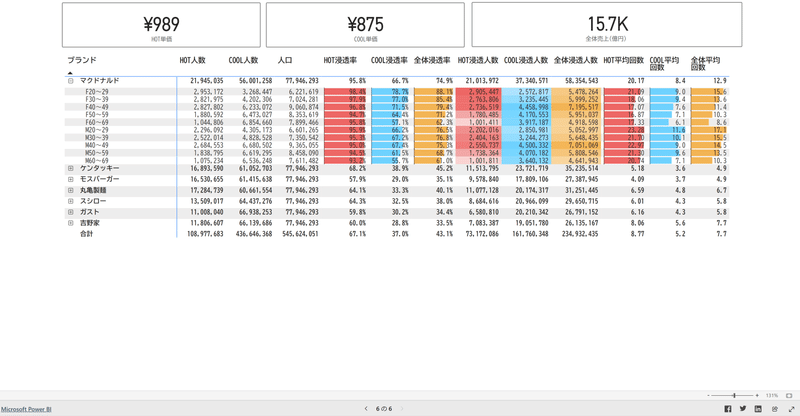The image size is (800, 416).
Task: Zoom in with plus button
Action: point(757,396)
